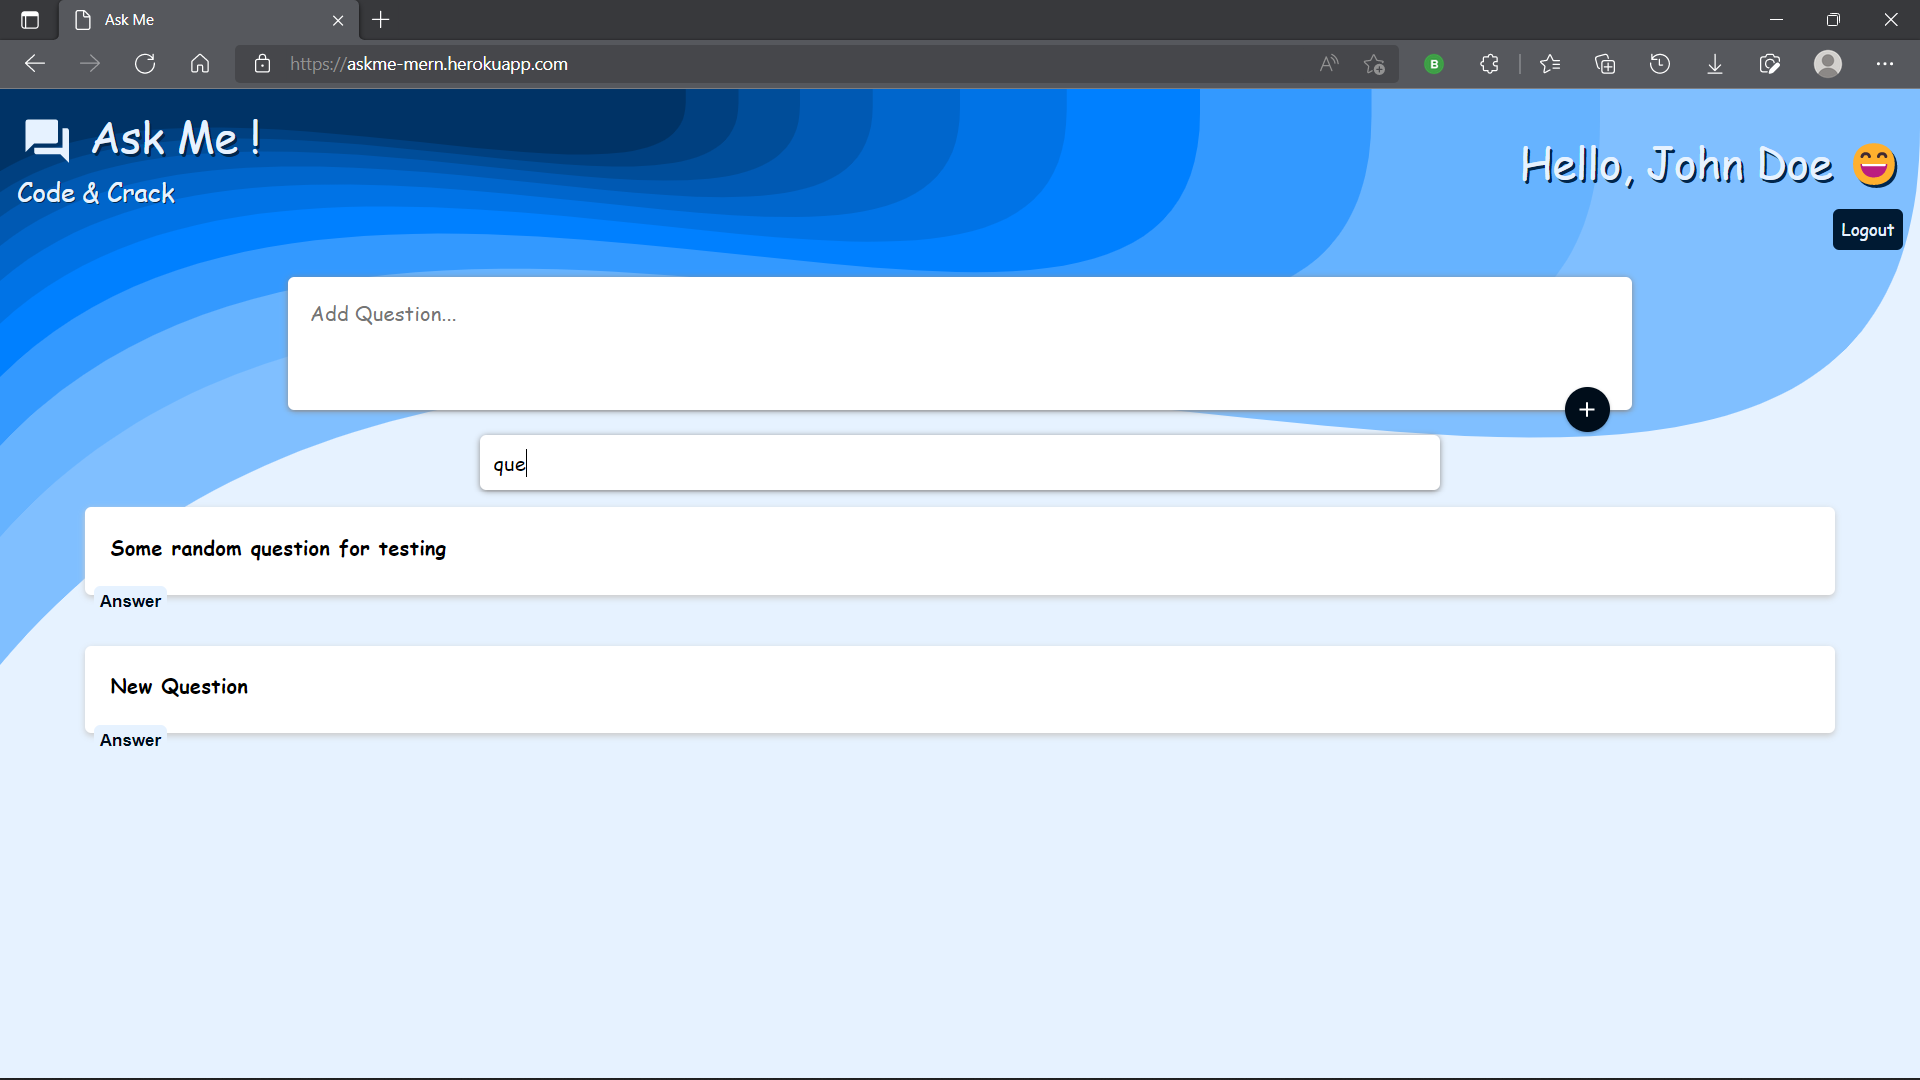This screenshot has height=1080, width=1920.
Task: Click the browser refresh icon
Action: 145,64
